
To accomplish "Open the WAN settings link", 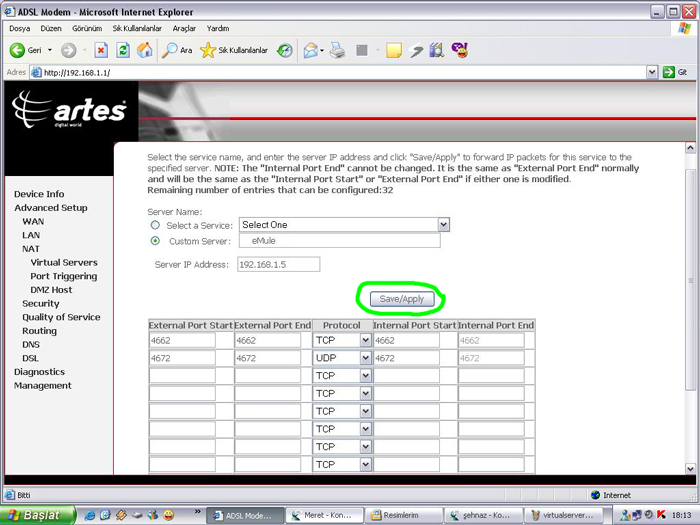I will tap(33, 221).
